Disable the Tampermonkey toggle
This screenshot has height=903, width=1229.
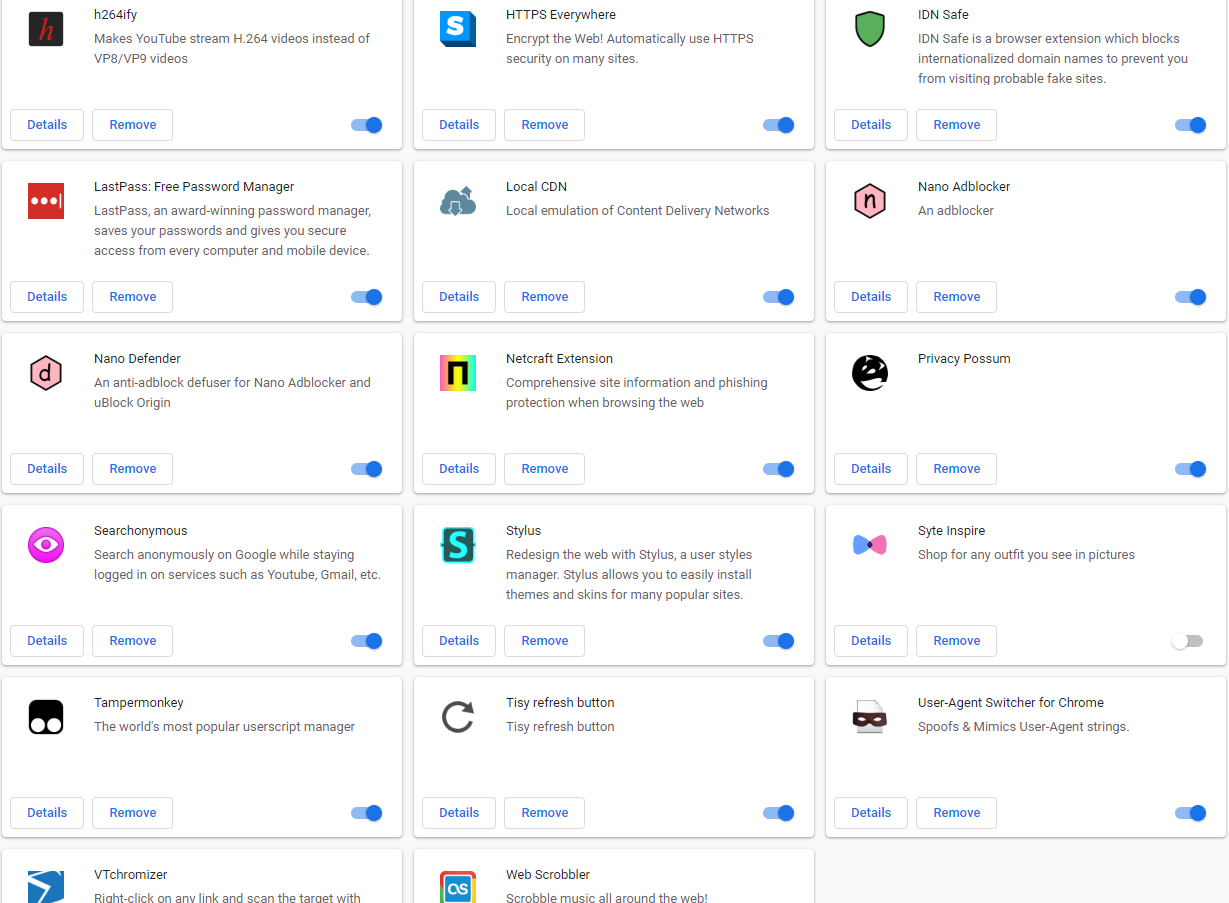(x=367, y=813)
